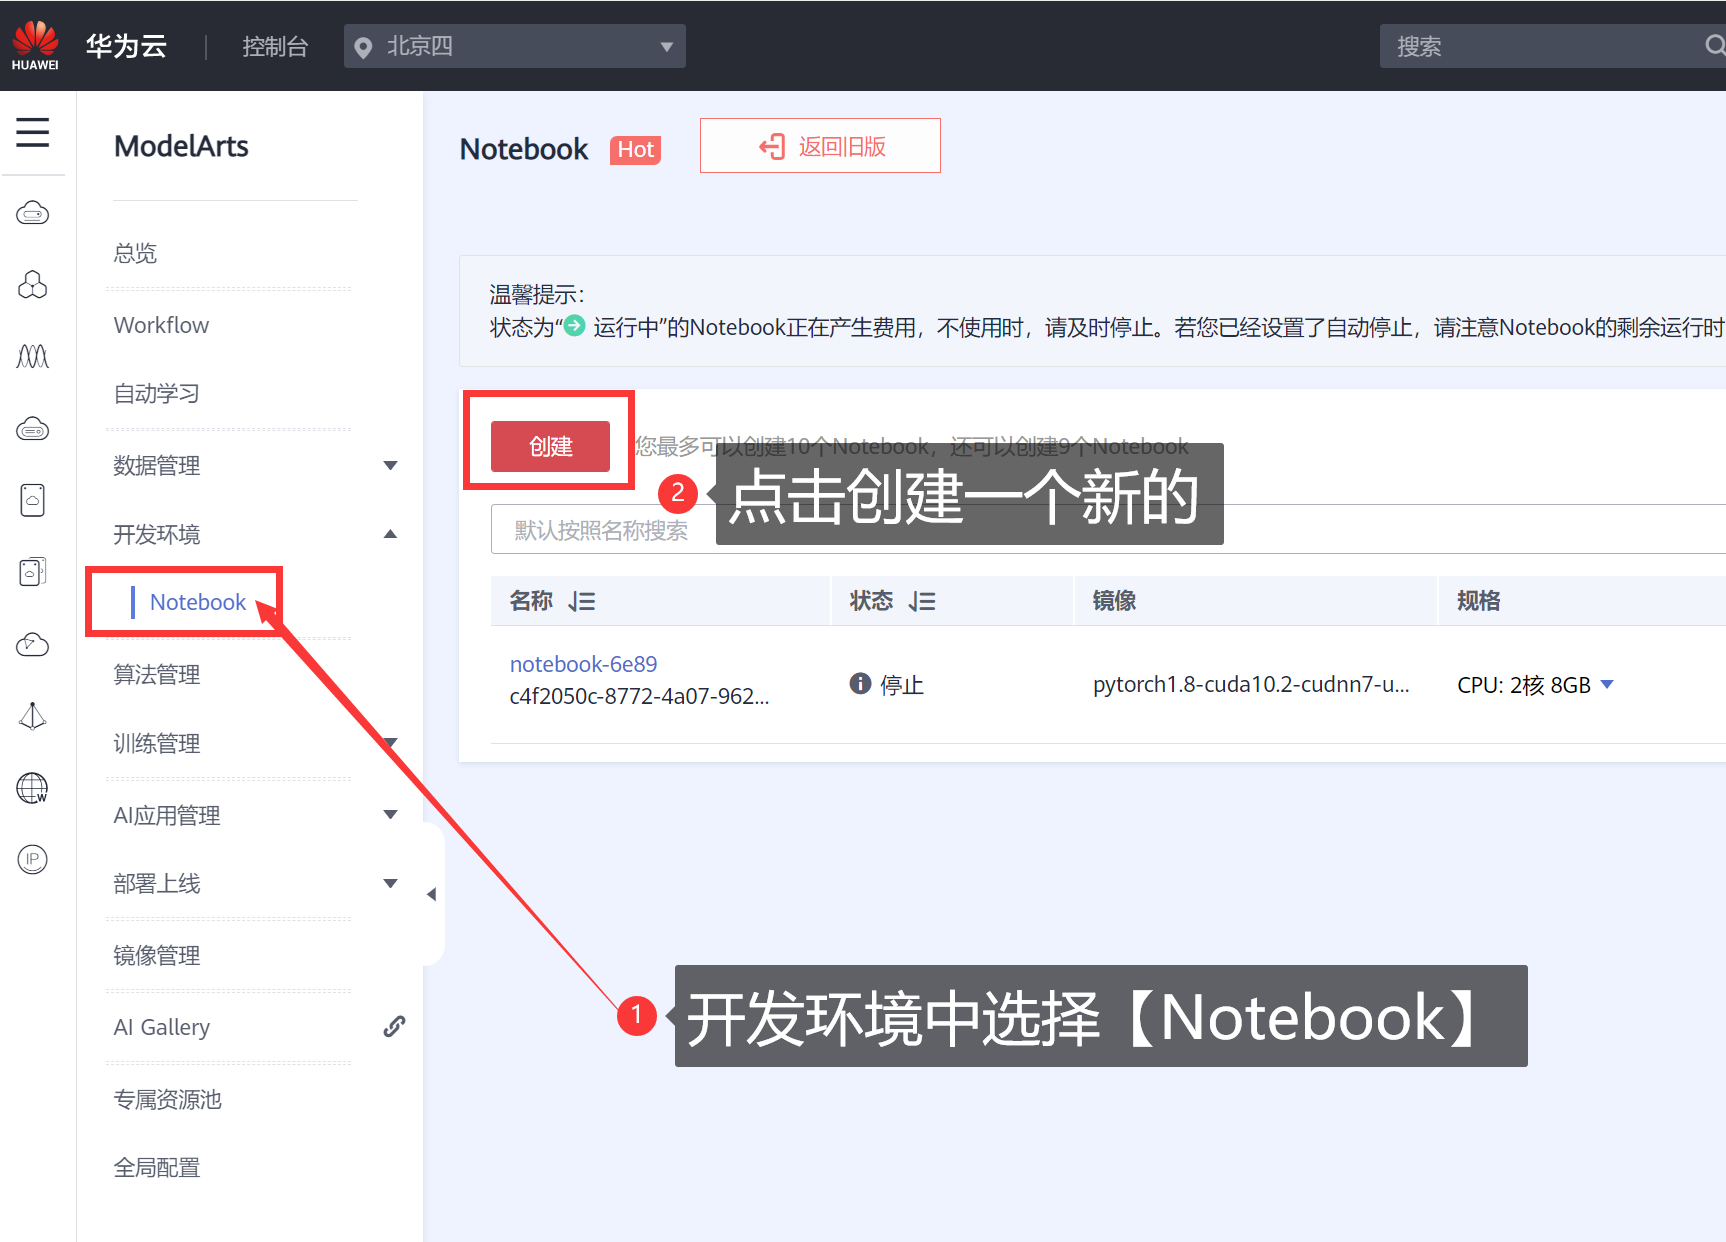The height and width of the screenshot is (1242, 1726).
Task: Open the notebook-6e89 link
Action: tap(583, 664)
